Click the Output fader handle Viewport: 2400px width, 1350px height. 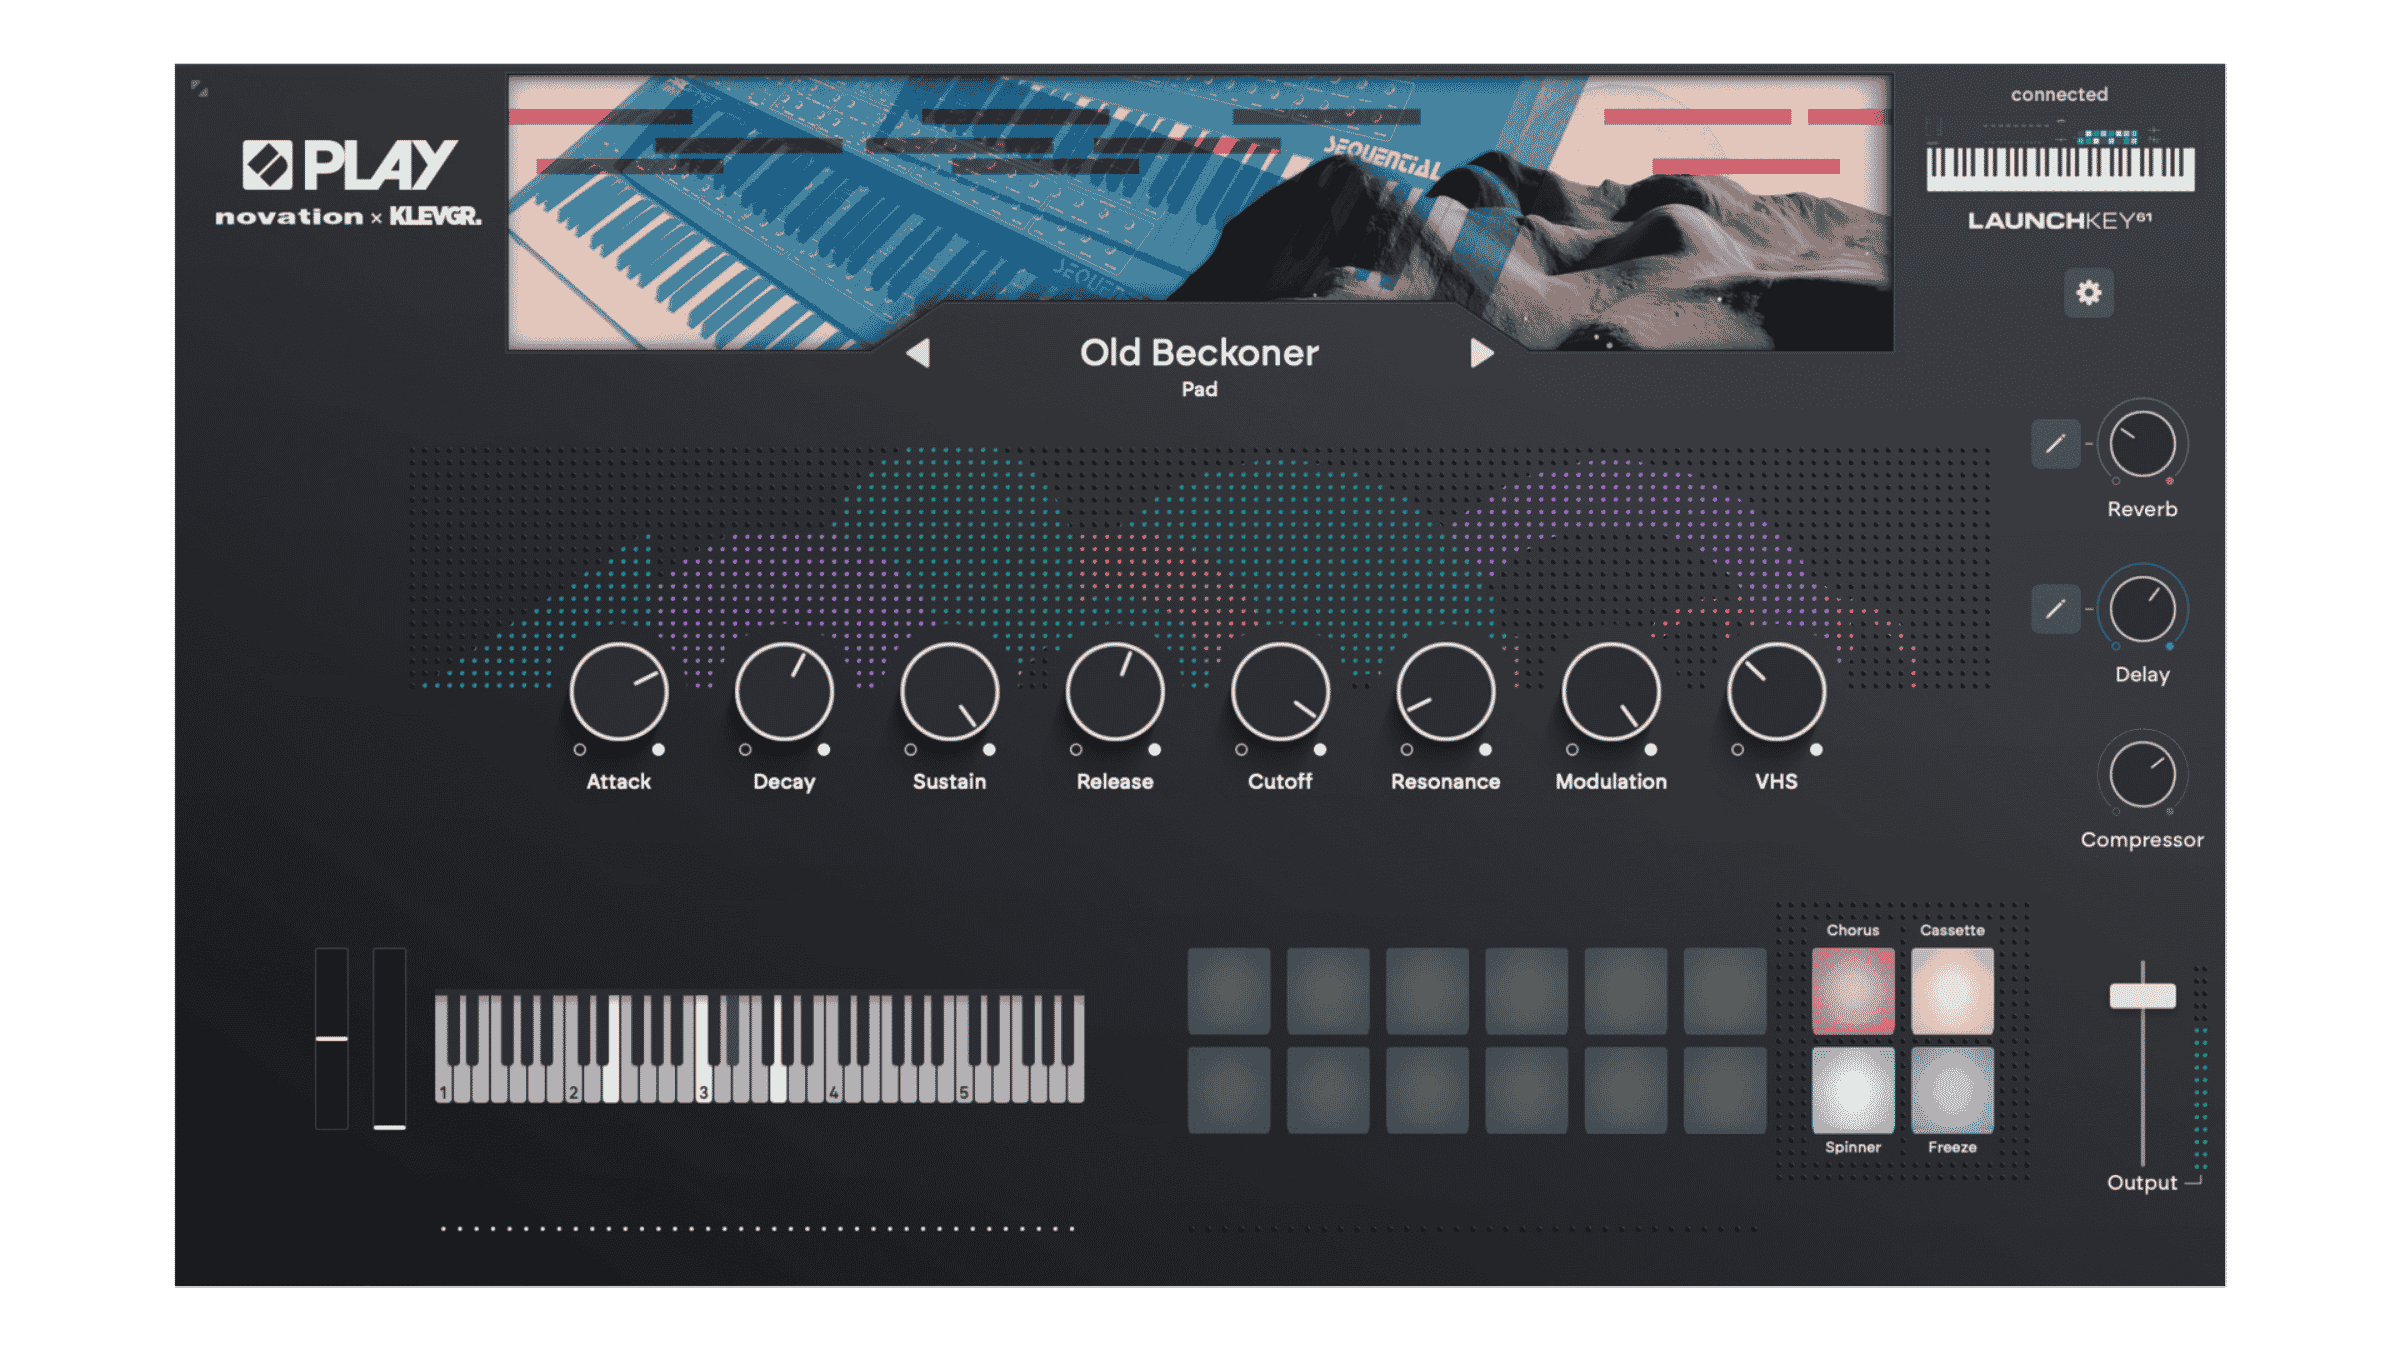point(2142,995)
